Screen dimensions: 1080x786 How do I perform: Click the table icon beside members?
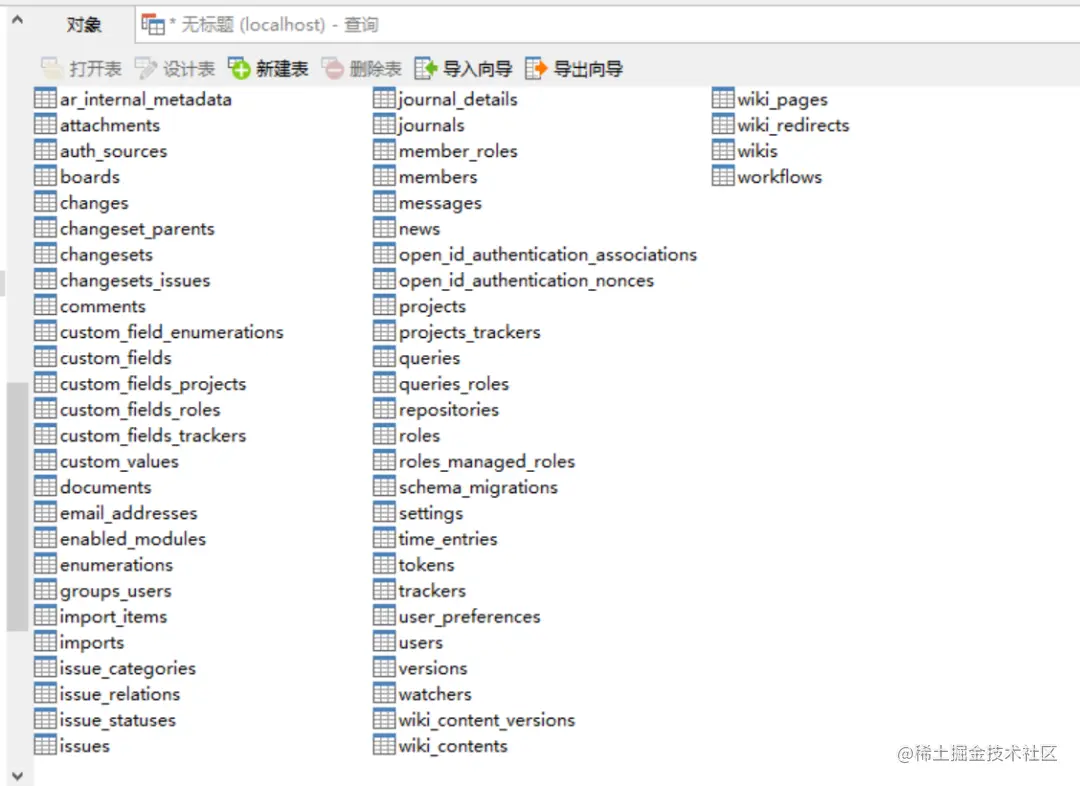tap(384, 176)
